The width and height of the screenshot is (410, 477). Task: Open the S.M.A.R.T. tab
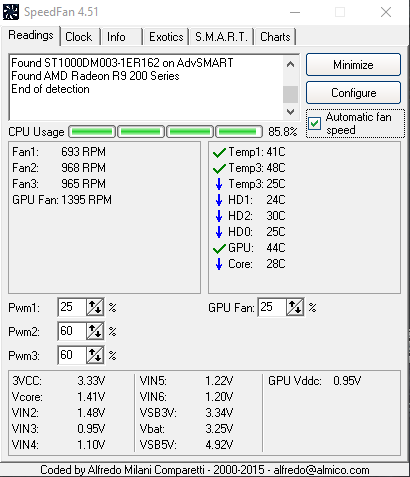pos(221,37)
